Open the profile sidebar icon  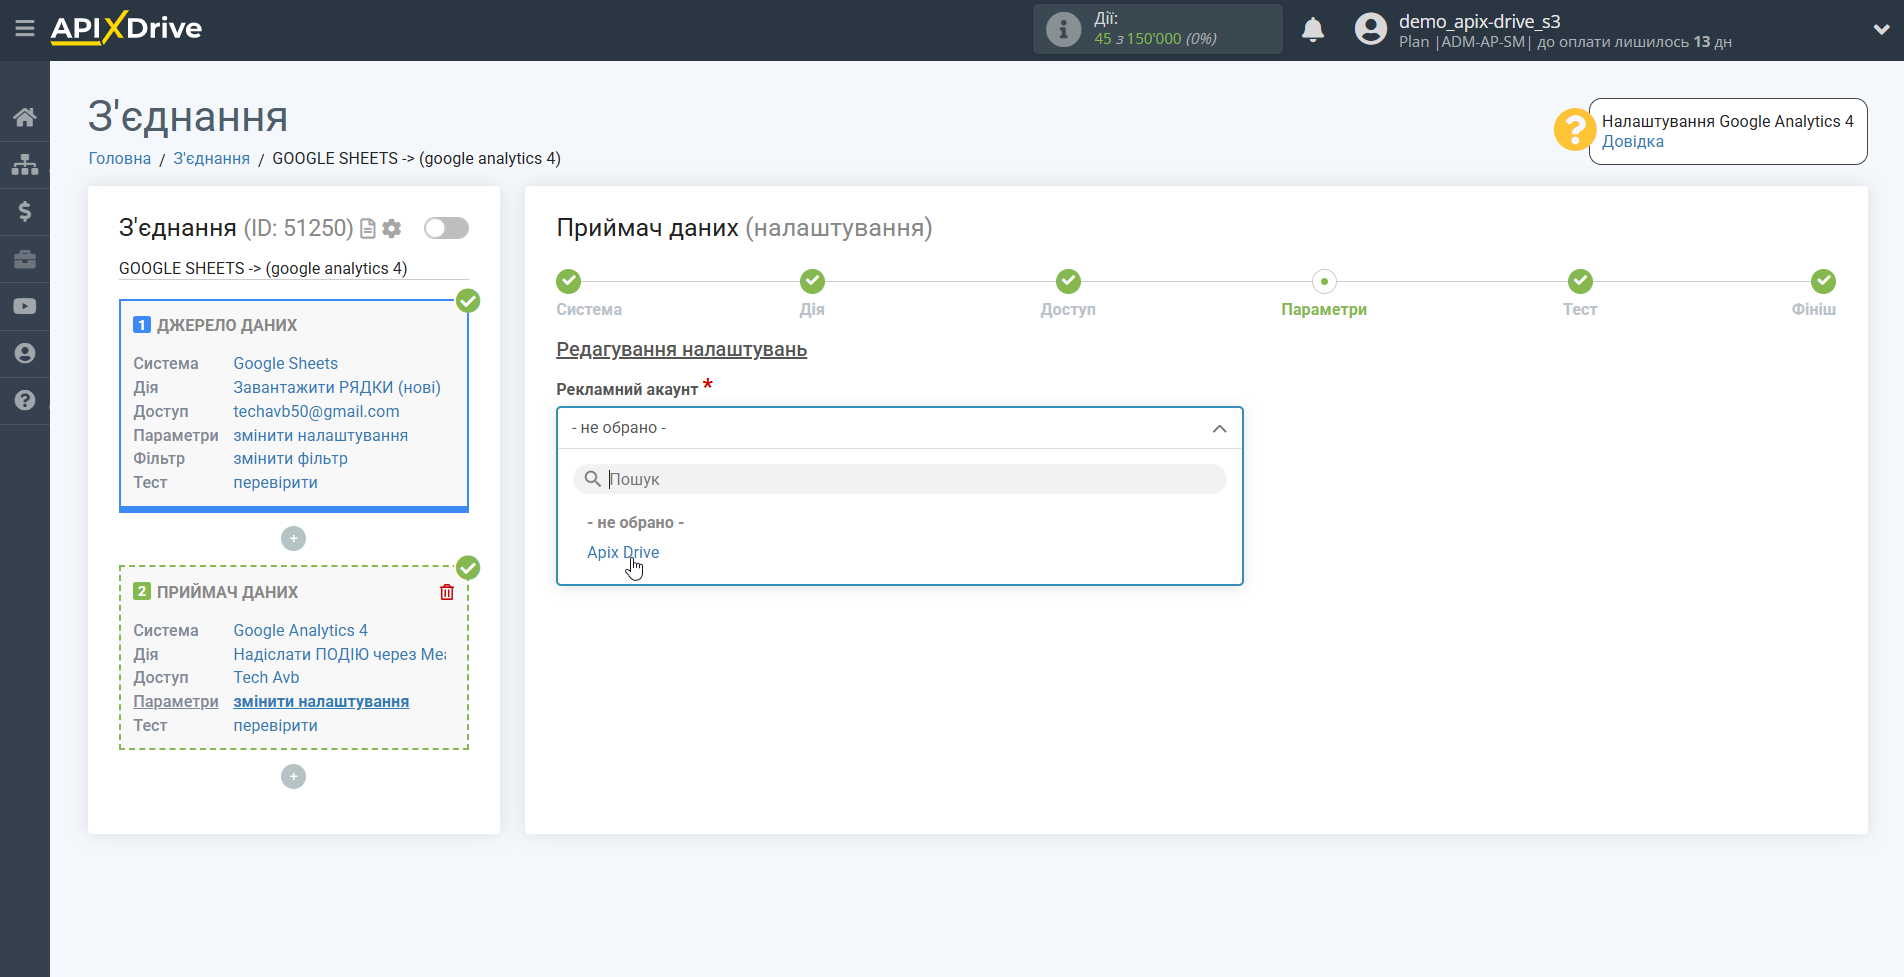(x=25, y=353)
